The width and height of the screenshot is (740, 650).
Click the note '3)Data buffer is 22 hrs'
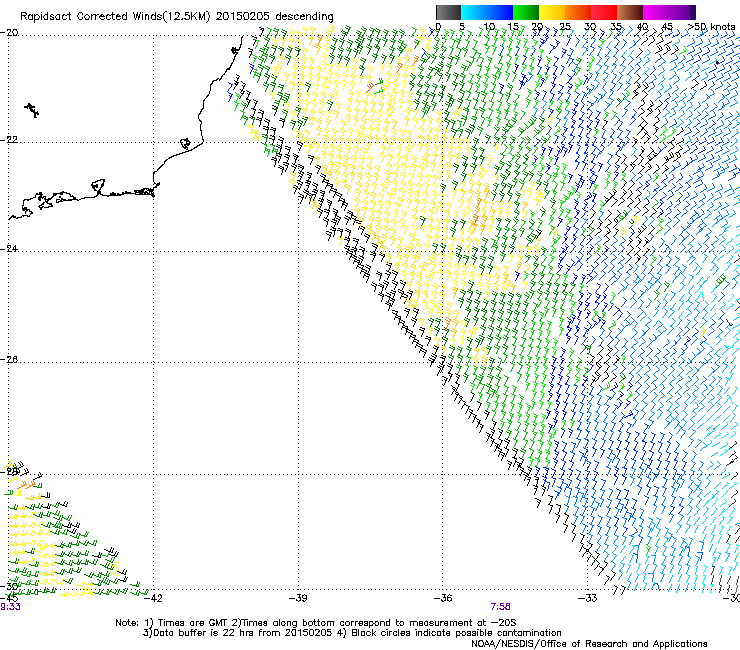[198, 633]
